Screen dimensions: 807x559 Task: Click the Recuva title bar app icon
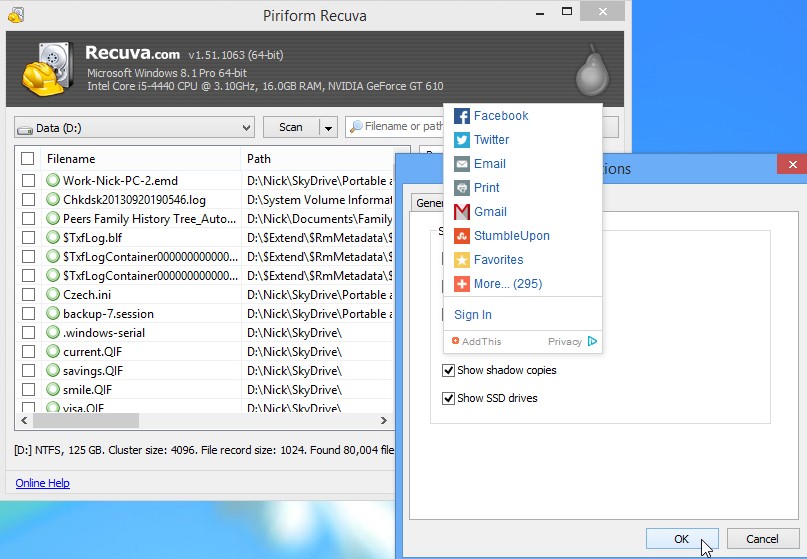pyautogui.click(x=16, y=14)
